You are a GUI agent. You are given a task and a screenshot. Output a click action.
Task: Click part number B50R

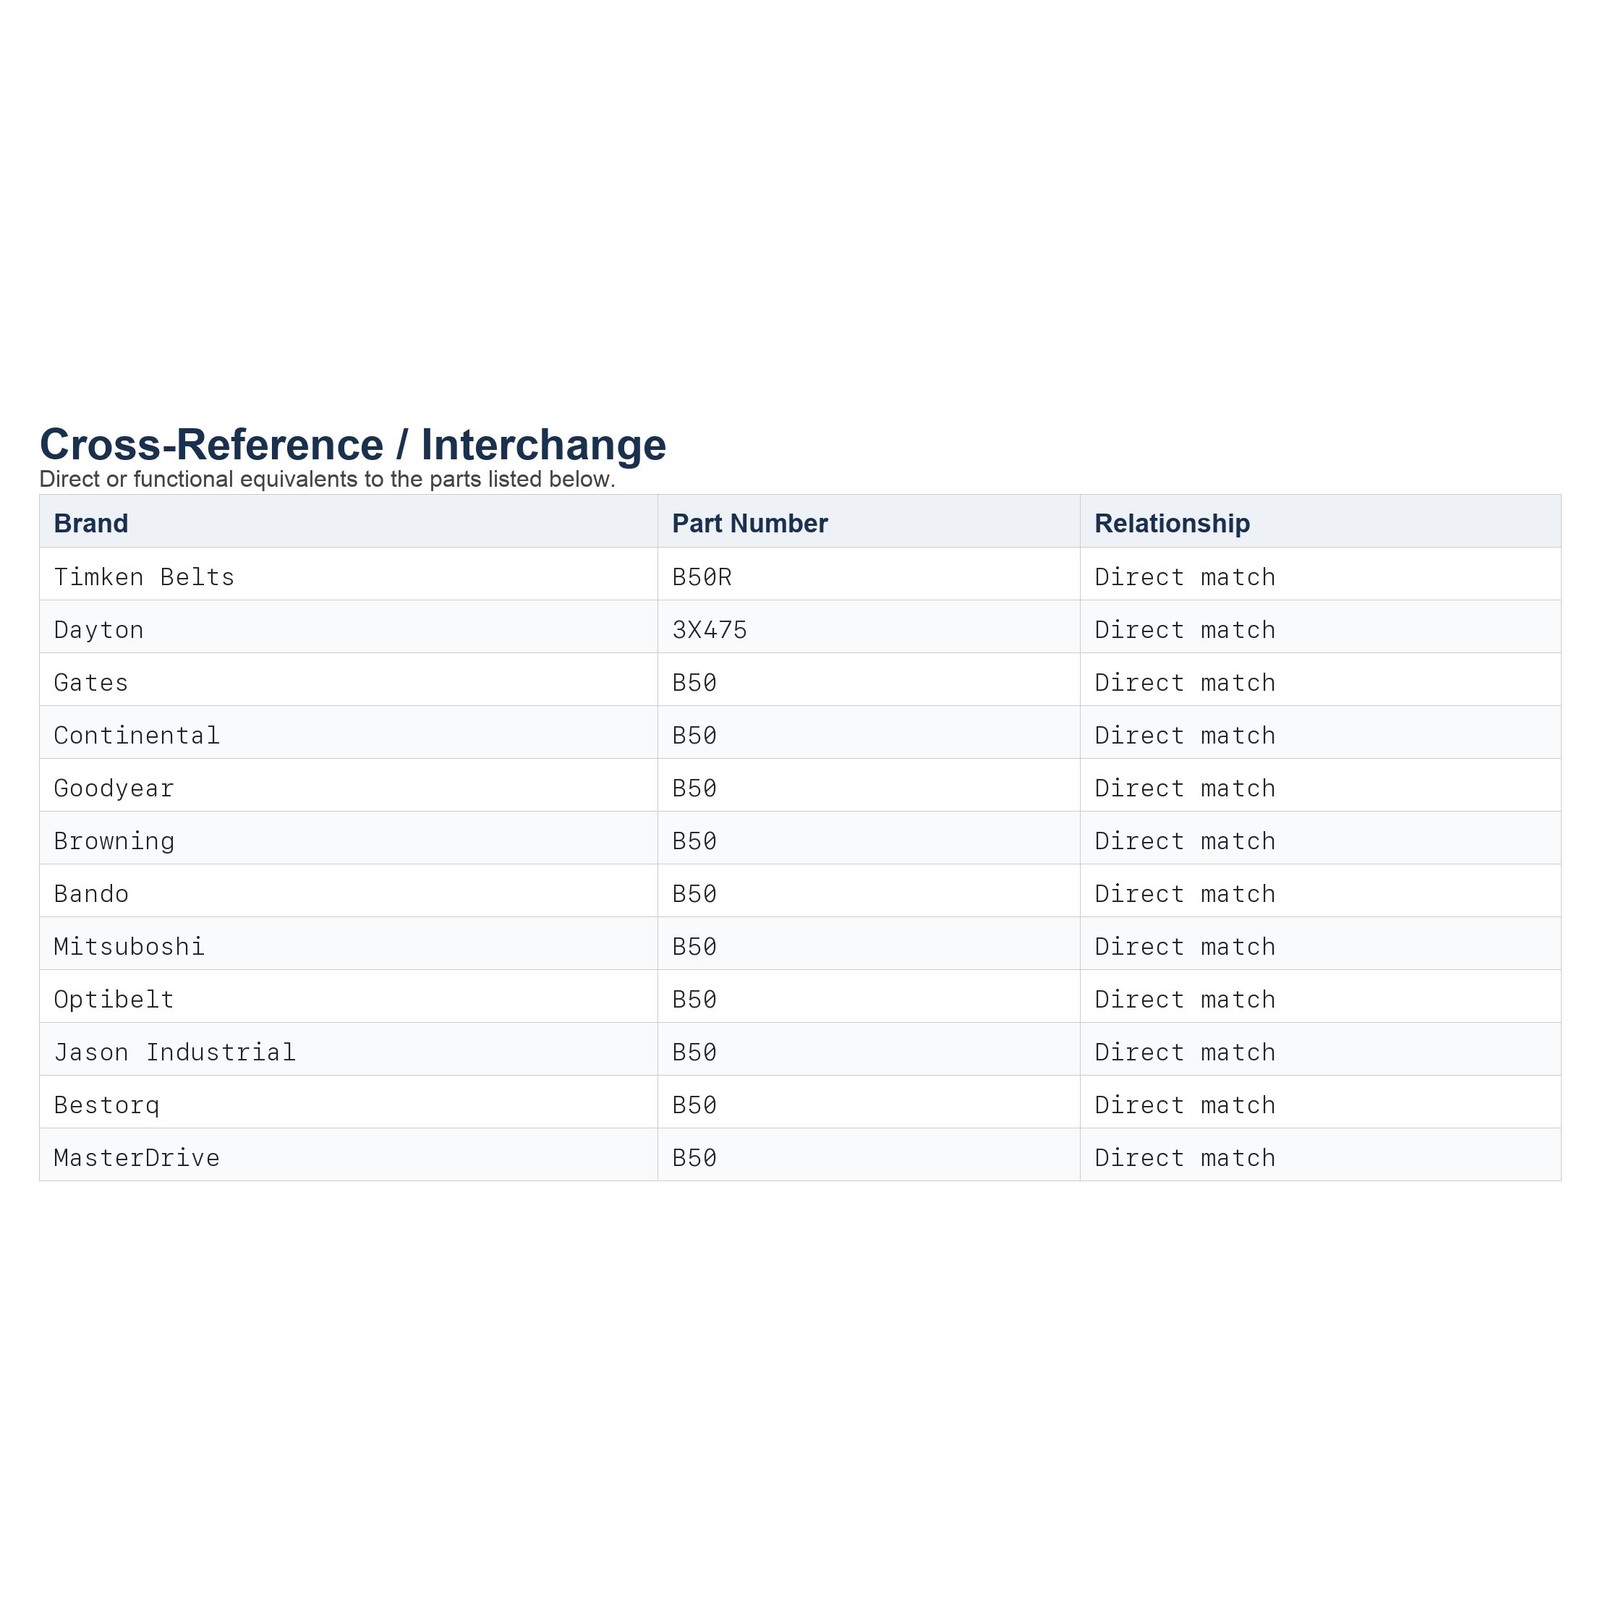[x=702, y=577]
